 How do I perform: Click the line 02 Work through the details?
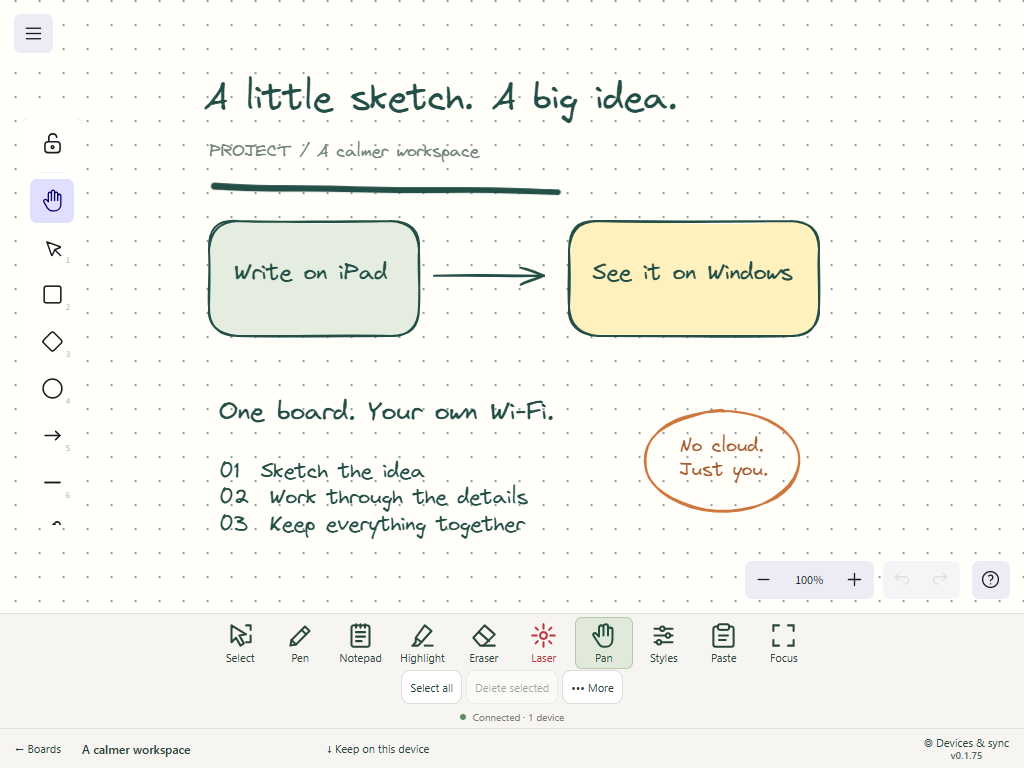[x=373, y=497]
